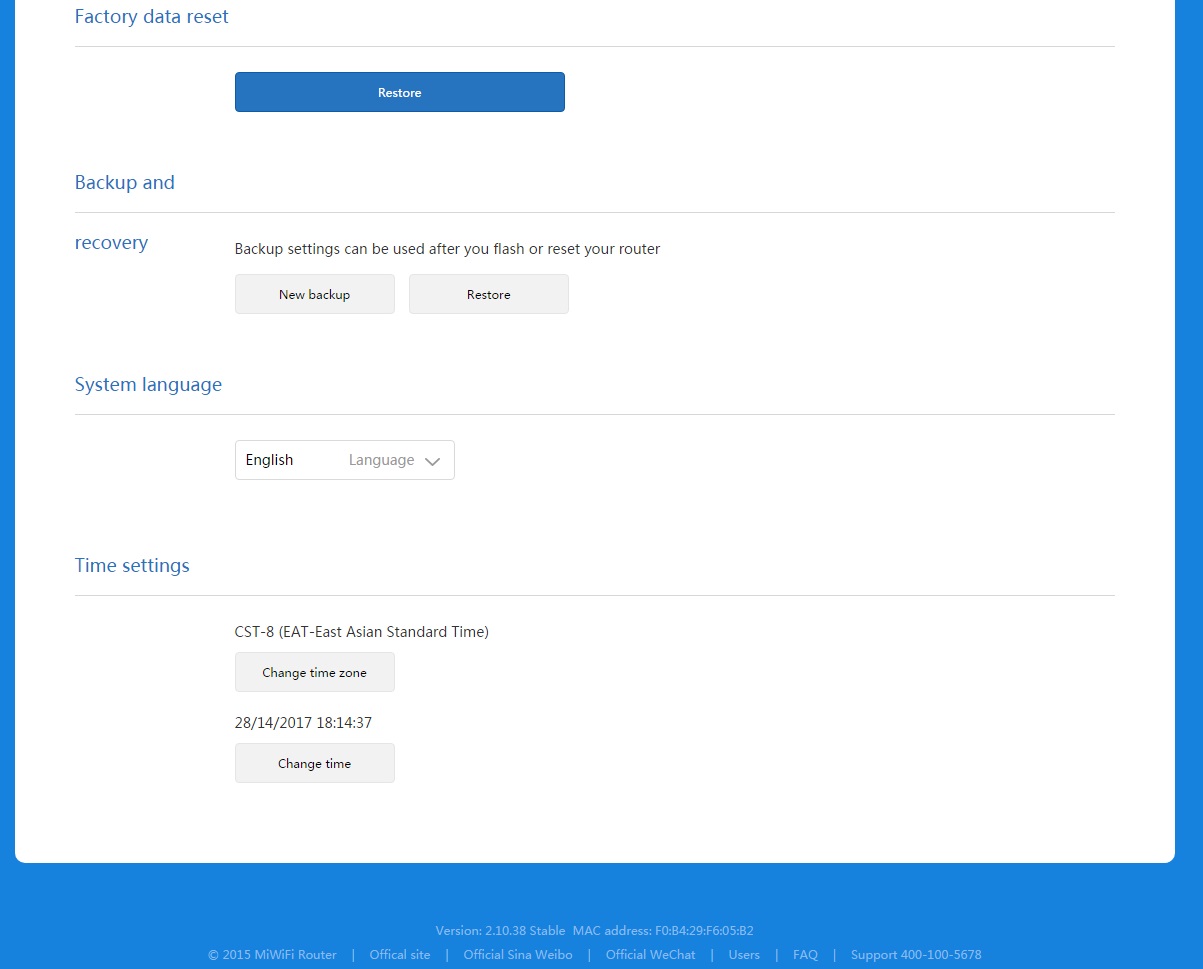Create a New backup of settings
The image size is (1203, 969).
pos(315,294)
